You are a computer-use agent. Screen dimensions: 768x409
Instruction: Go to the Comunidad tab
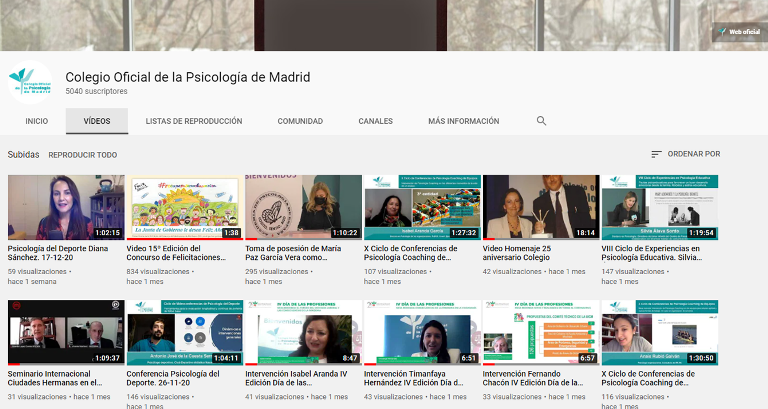coord(300,121)
